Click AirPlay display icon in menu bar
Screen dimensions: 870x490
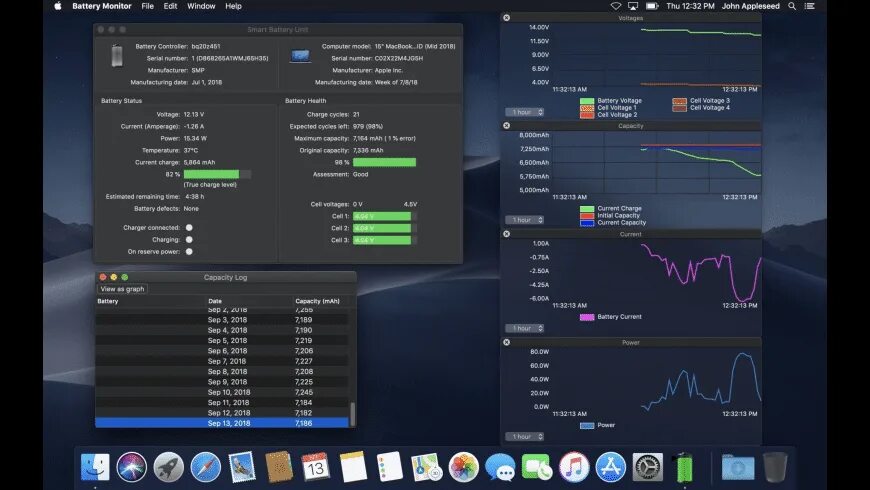[633, 6]
